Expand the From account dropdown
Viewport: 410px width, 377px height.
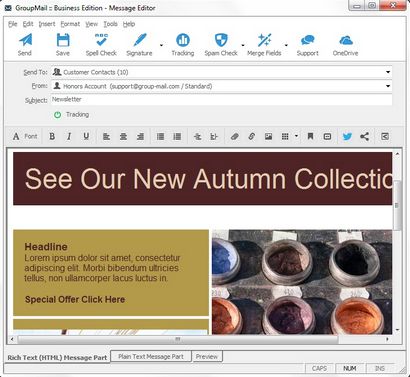tap(388, 86)
